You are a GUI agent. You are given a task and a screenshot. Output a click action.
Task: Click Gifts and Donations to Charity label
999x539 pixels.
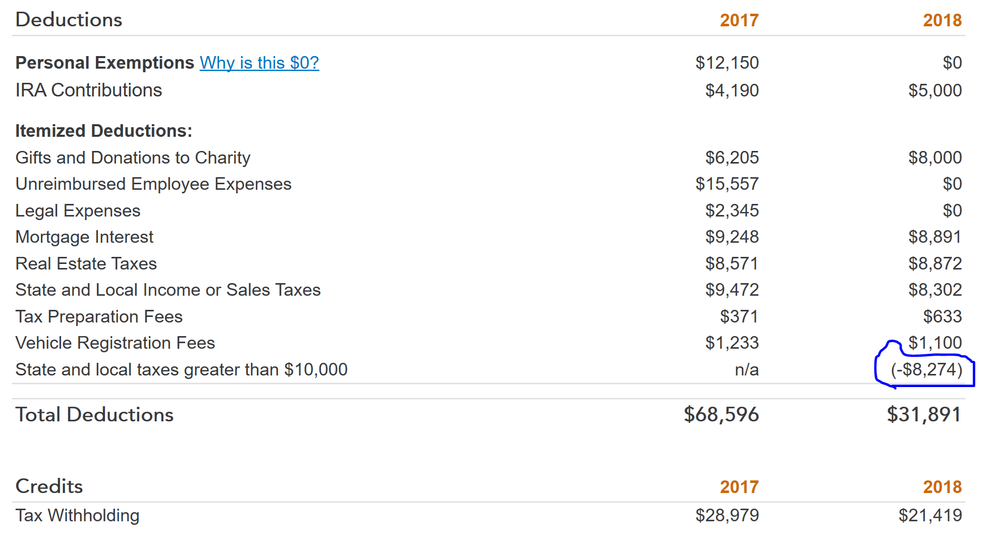[x=132, y=158]
